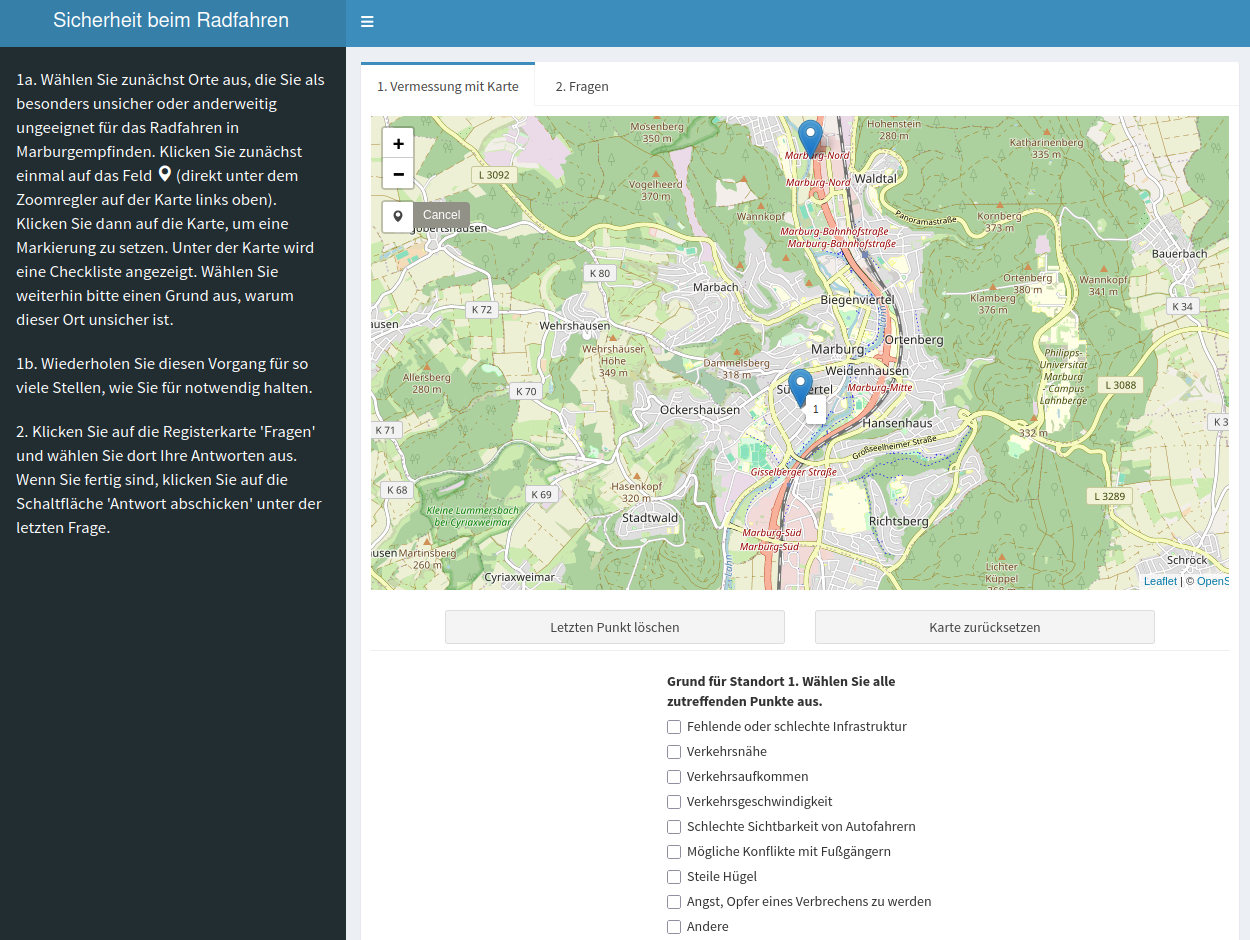Click the 'Wehrshausen' label on the map
Image resolution: width=1250 pixels, height=940 pixels.
pyautogui.click(x=574, y=326)
